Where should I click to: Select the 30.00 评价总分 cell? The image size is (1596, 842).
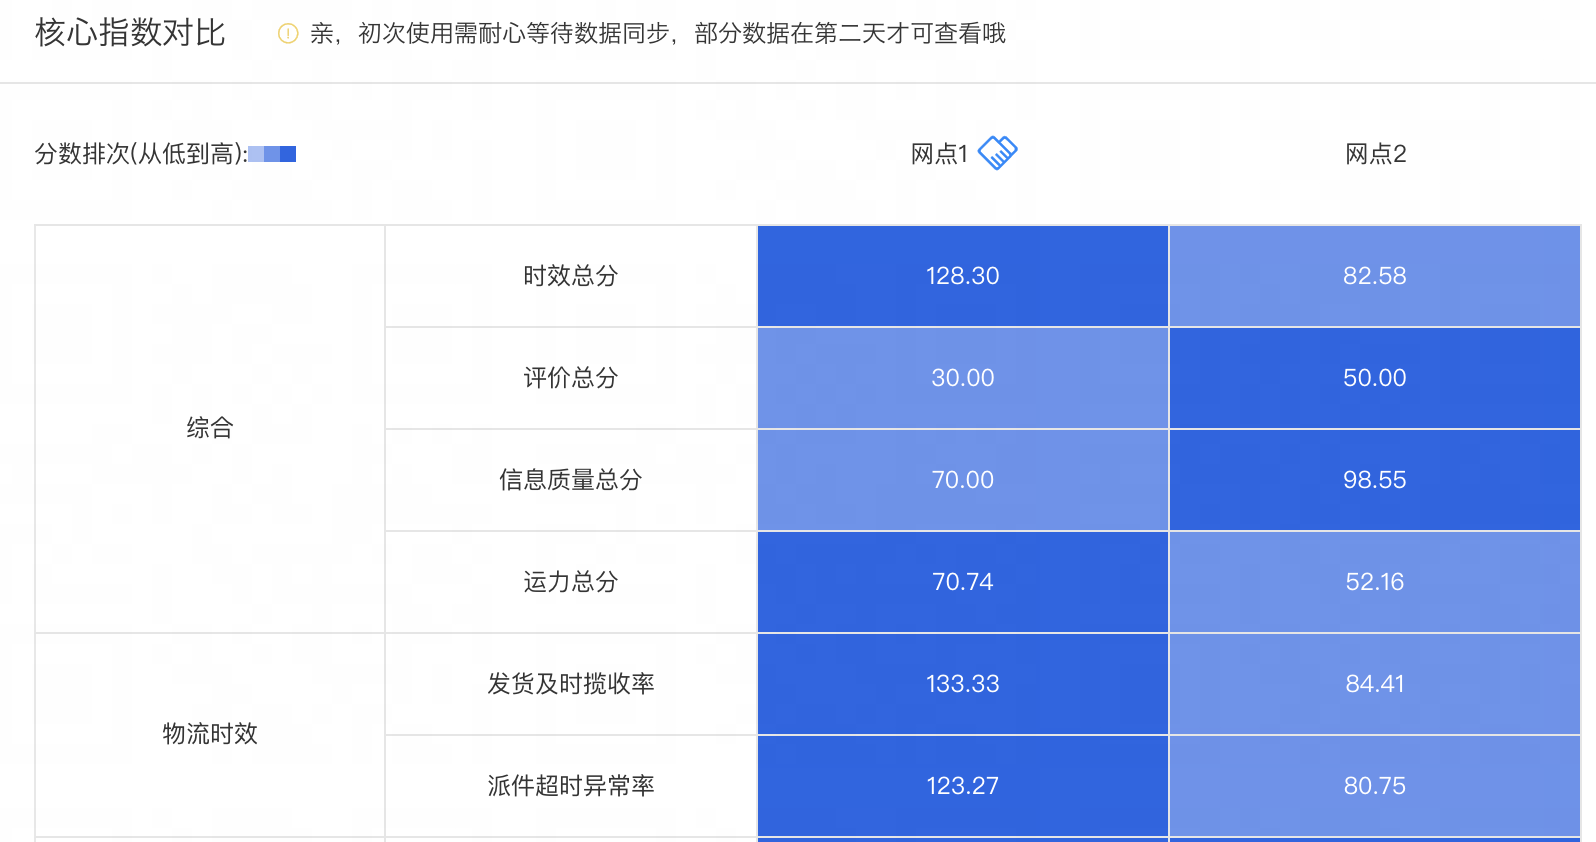tap(962, 378)
